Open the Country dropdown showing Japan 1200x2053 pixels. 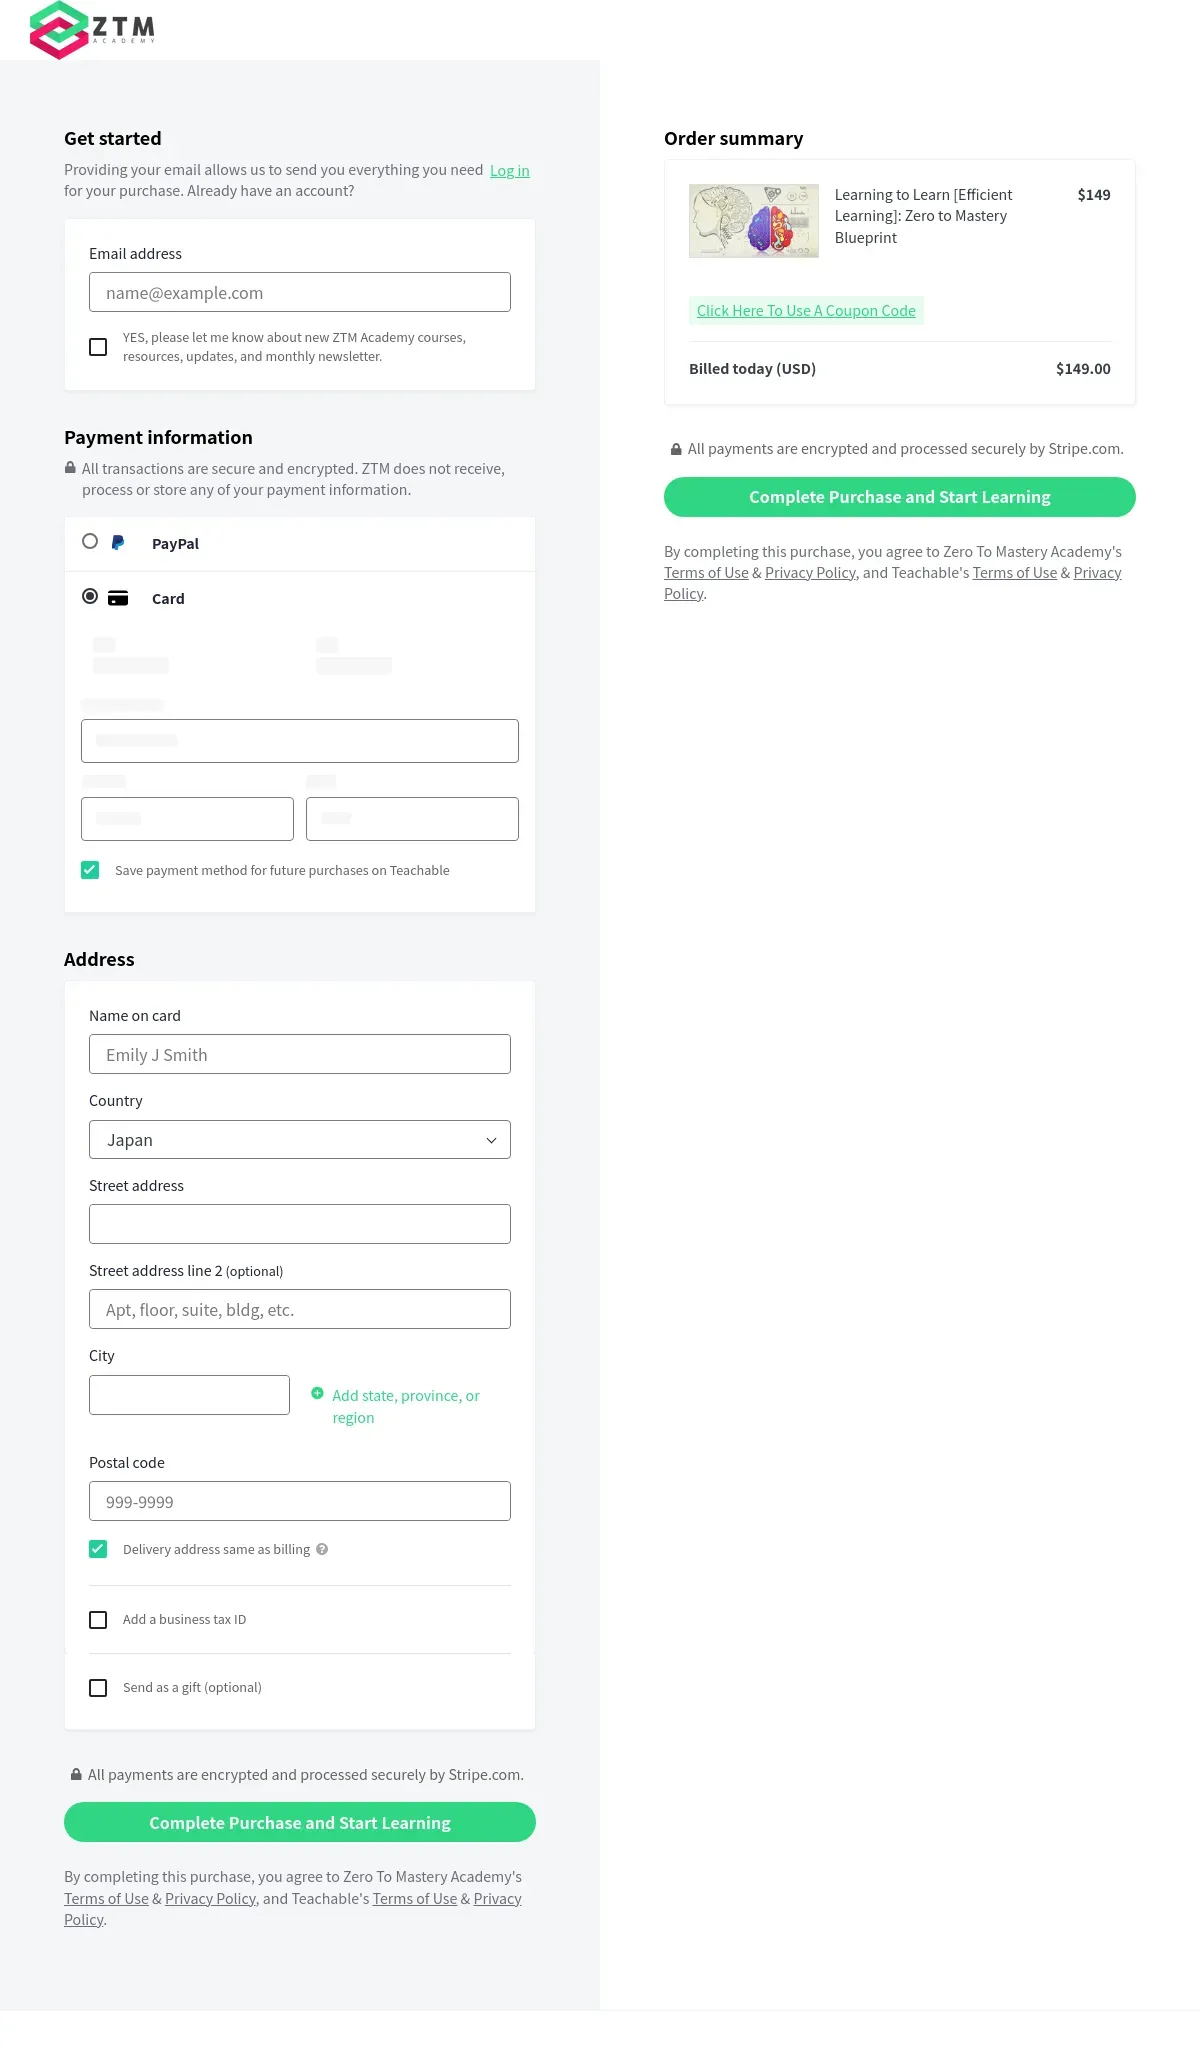coord(300,1140)
